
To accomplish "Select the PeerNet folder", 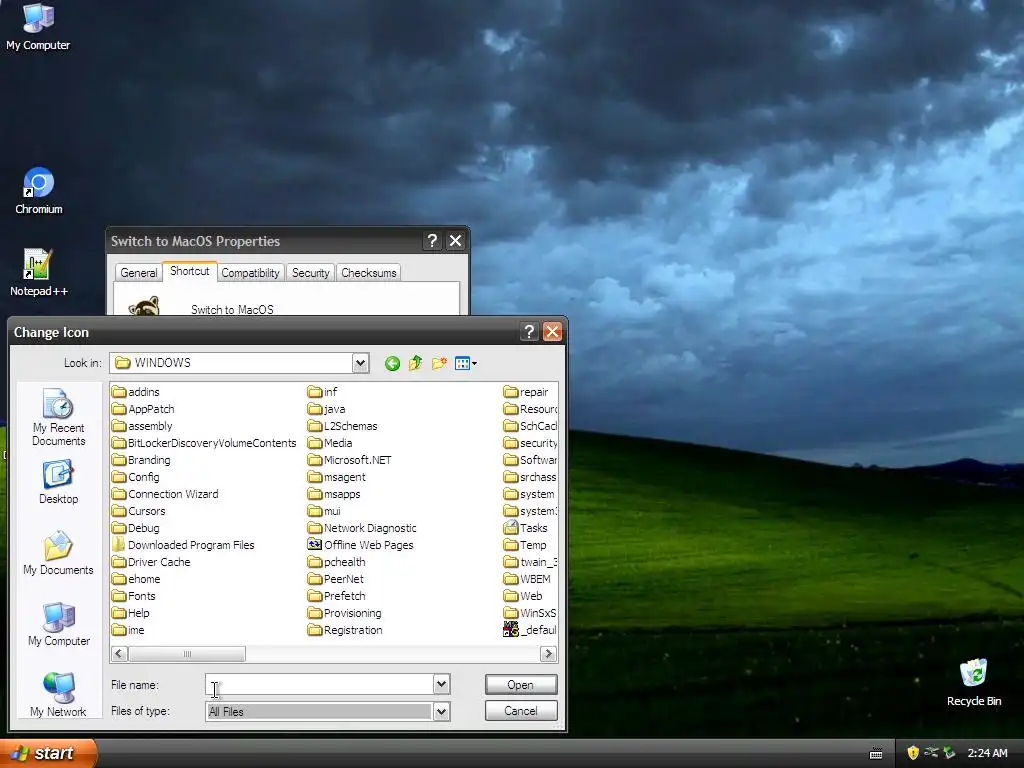I will point(336,579).
